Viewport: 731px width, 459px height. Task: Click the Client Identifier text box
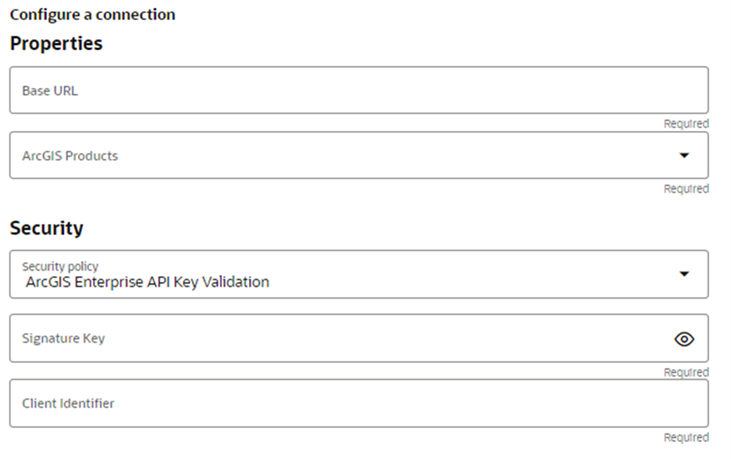click(x=358, y=404)
